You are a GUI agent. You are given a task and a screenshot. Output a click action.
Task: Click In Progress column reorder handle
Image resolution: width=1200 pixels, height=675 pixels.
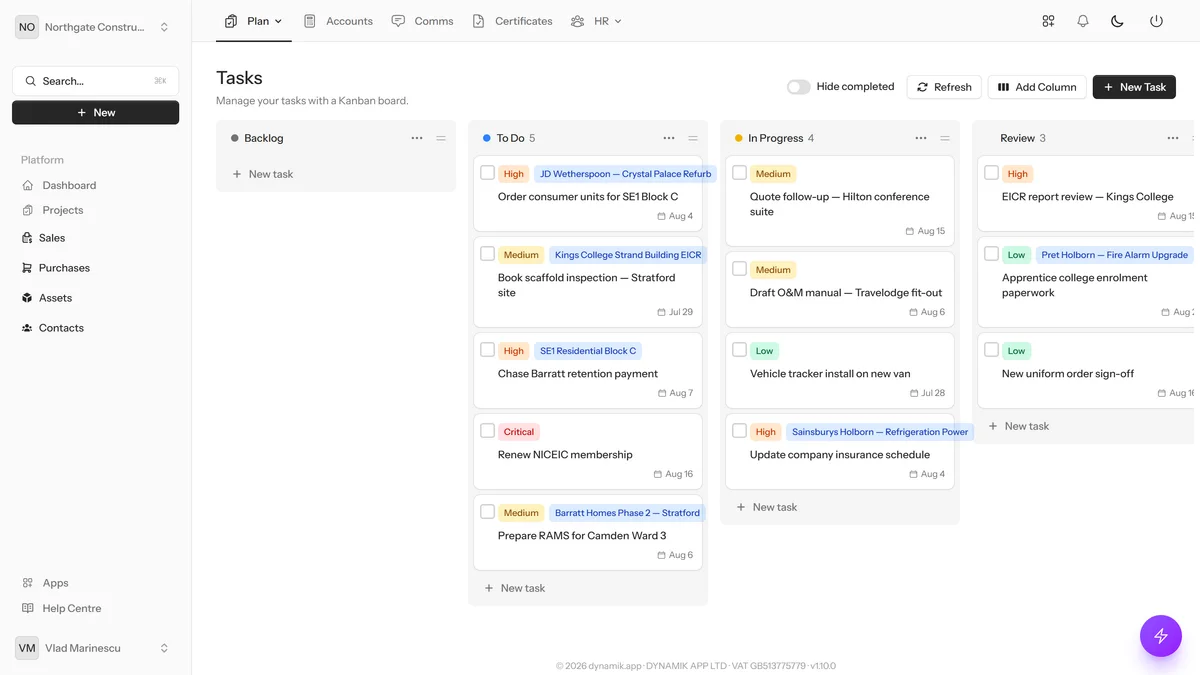(945, 138)
